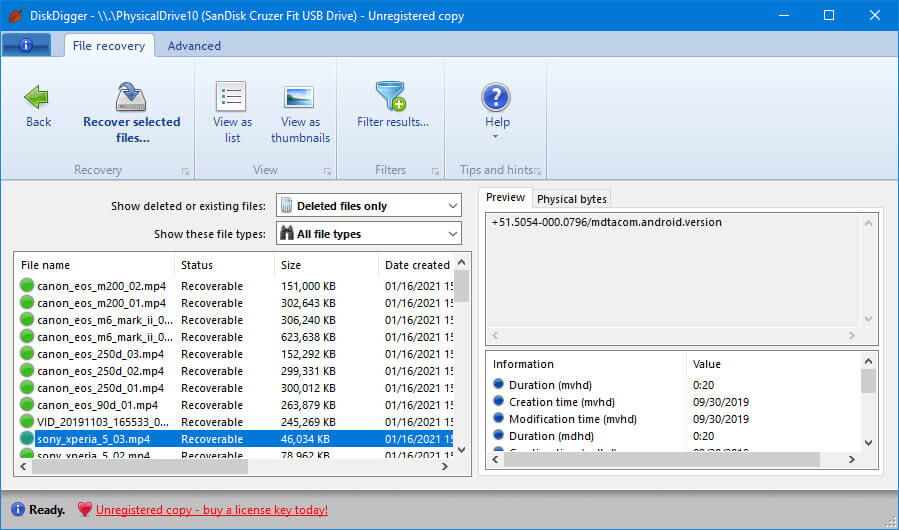Click the information panel scroll up arrow
899x530 pixels.
[868, 361]
